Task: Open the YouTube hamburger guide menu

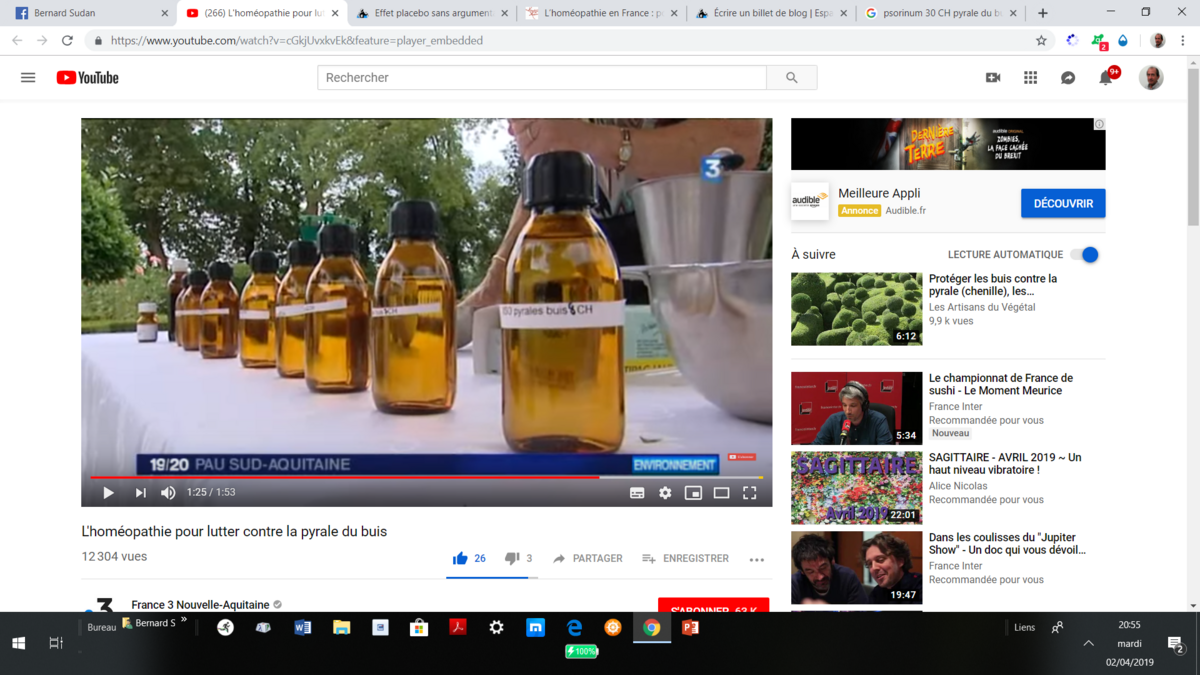Action: coord(28,77)
